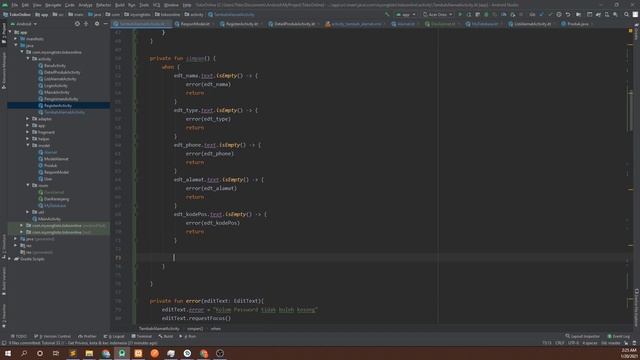Select ListAlamatActivity in project tree

click(60, 79)
